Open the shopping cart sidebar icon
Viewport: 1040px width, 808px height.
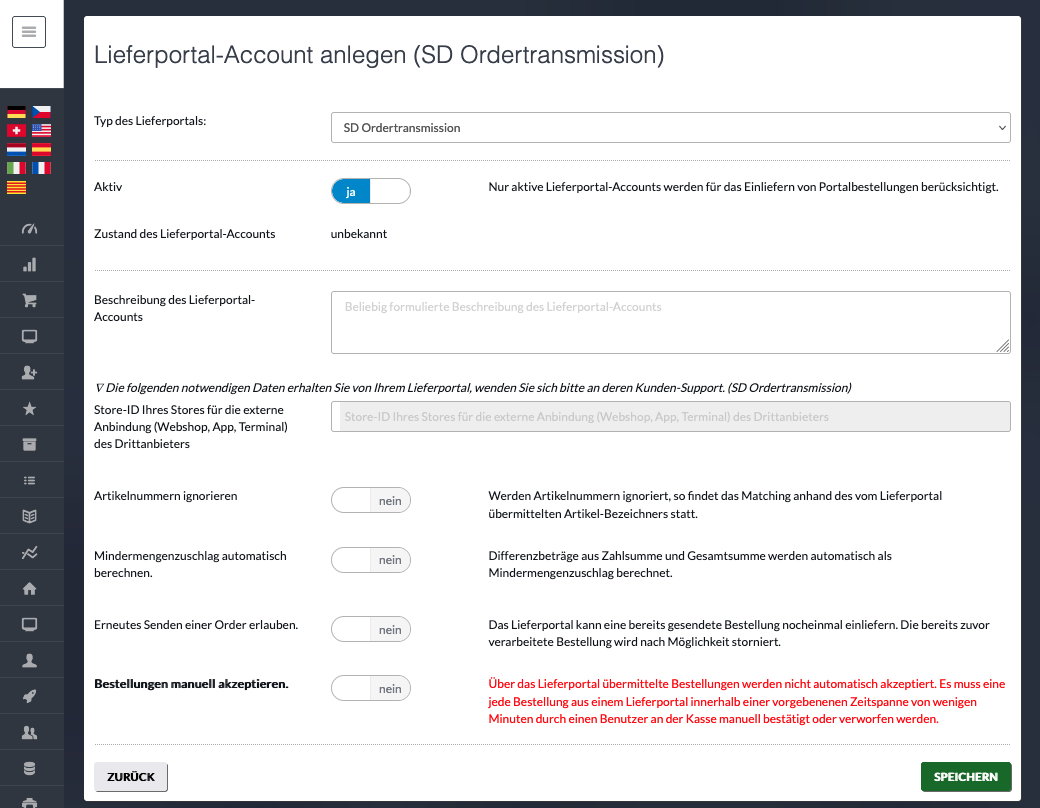(x=29, y=301)
